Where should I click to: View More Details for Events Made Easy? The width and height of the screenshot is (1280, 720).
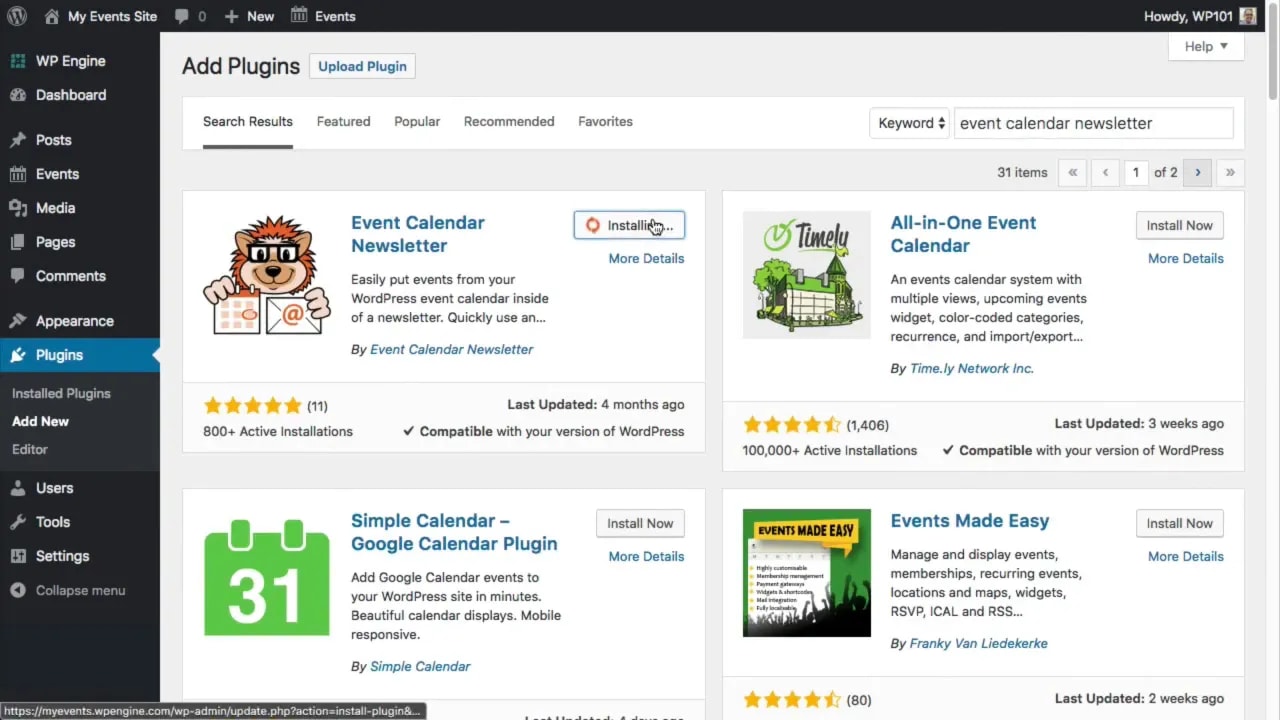(x=1186, y=556)
